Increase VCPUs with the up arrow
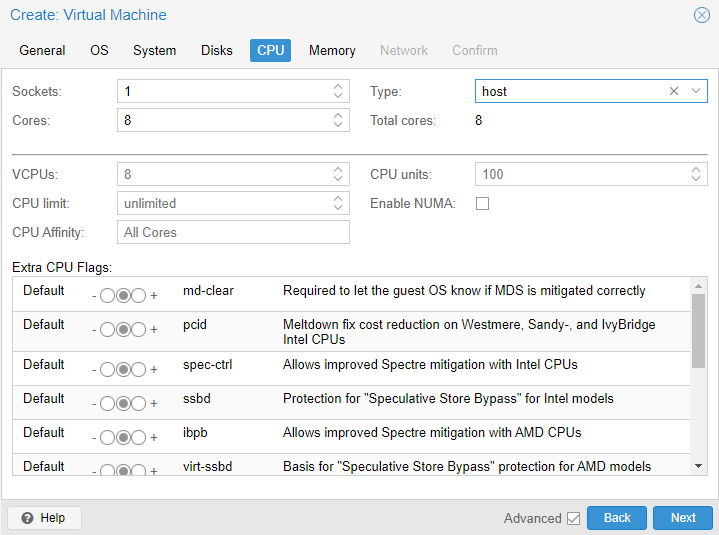Viewport: 719px width, 535px height. 338,169
